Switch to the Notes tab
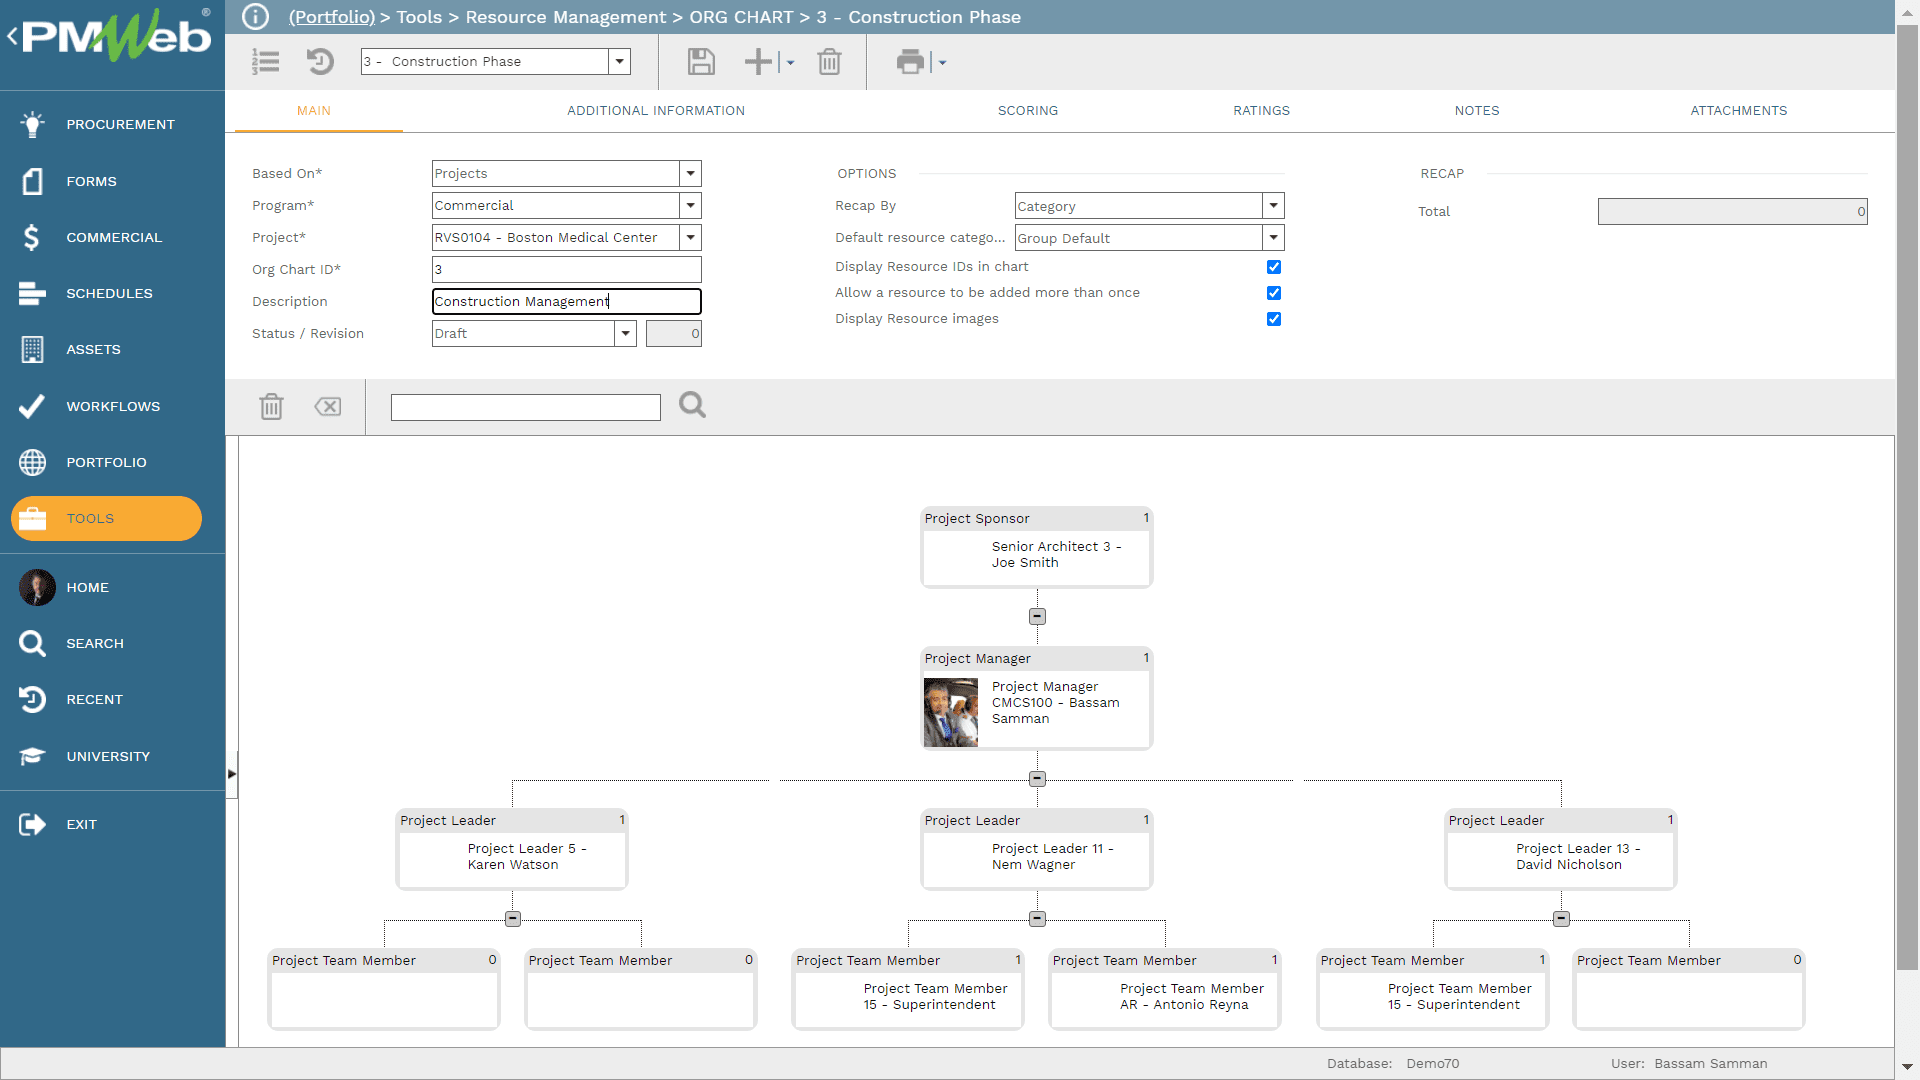The height and width of the screenshot is (1080, 1920). point(1477,111)
